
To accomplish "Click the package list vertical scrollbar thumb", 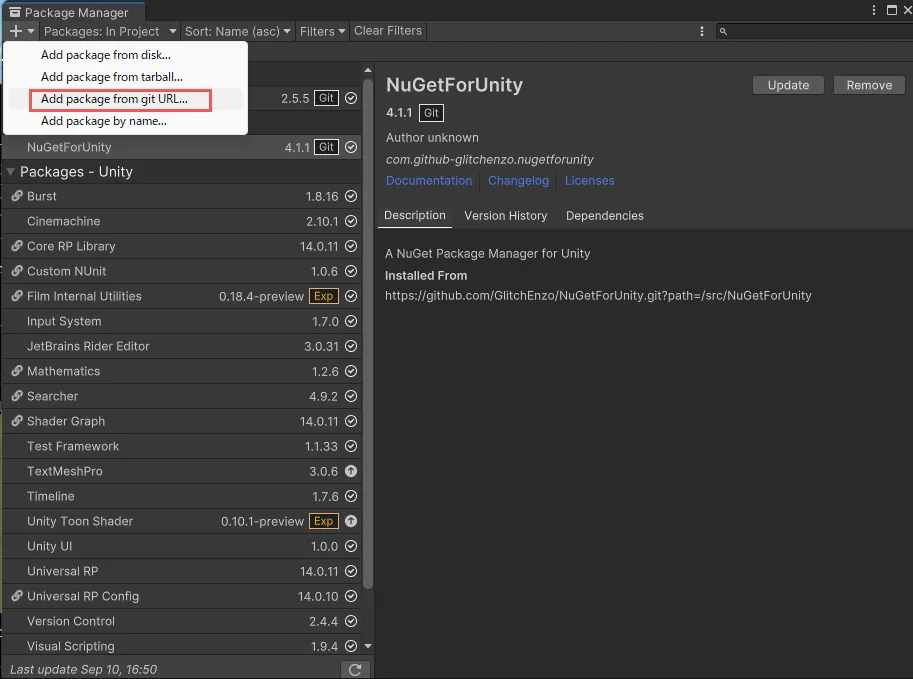I will tap(367, 333).
